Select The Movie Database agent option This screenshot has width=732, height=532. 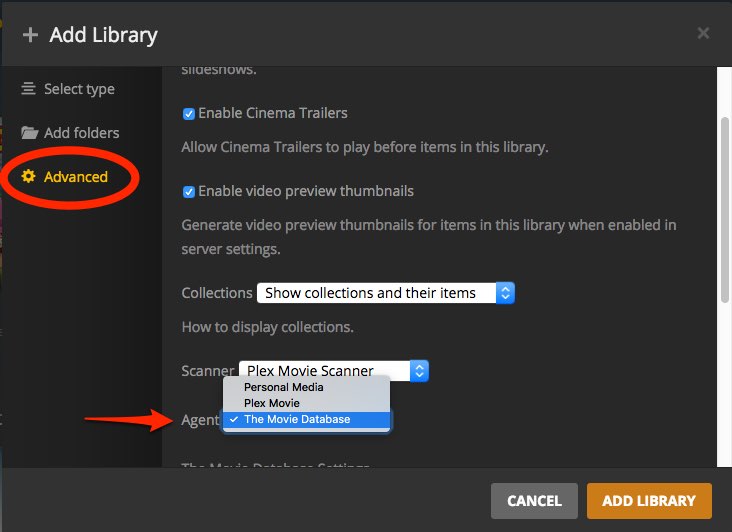click(306, 419)
